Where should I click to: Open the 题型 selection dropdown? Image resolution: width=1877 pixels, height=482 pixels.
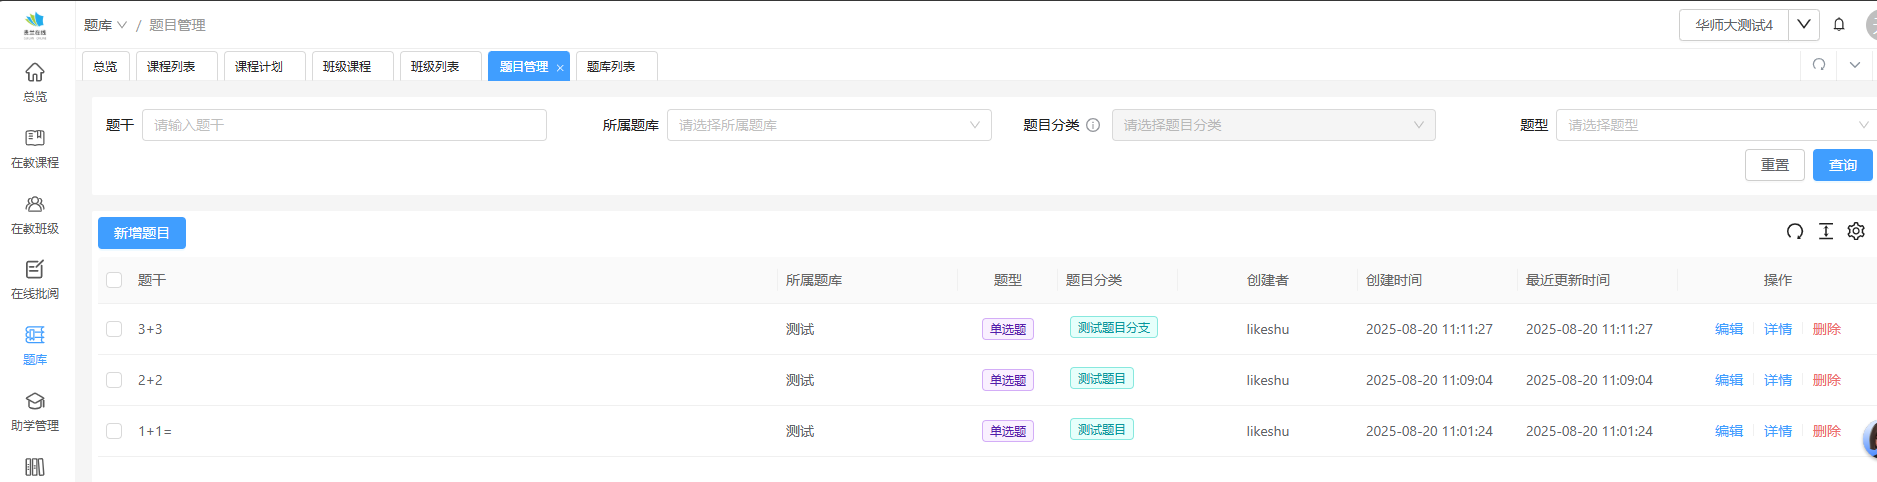coord(1714,125)
